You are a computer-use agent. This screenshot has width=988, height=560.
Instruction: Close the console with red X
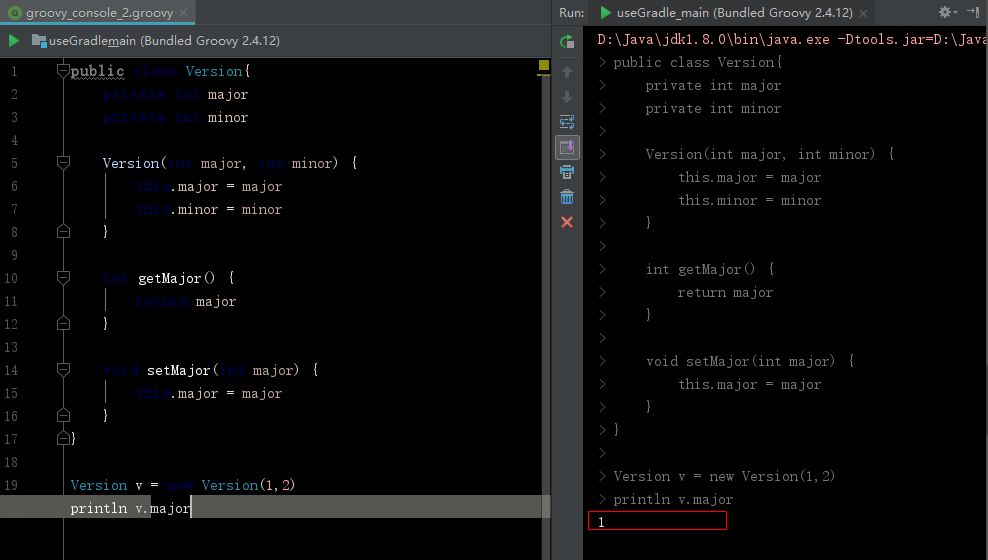(x=566, y=222)
